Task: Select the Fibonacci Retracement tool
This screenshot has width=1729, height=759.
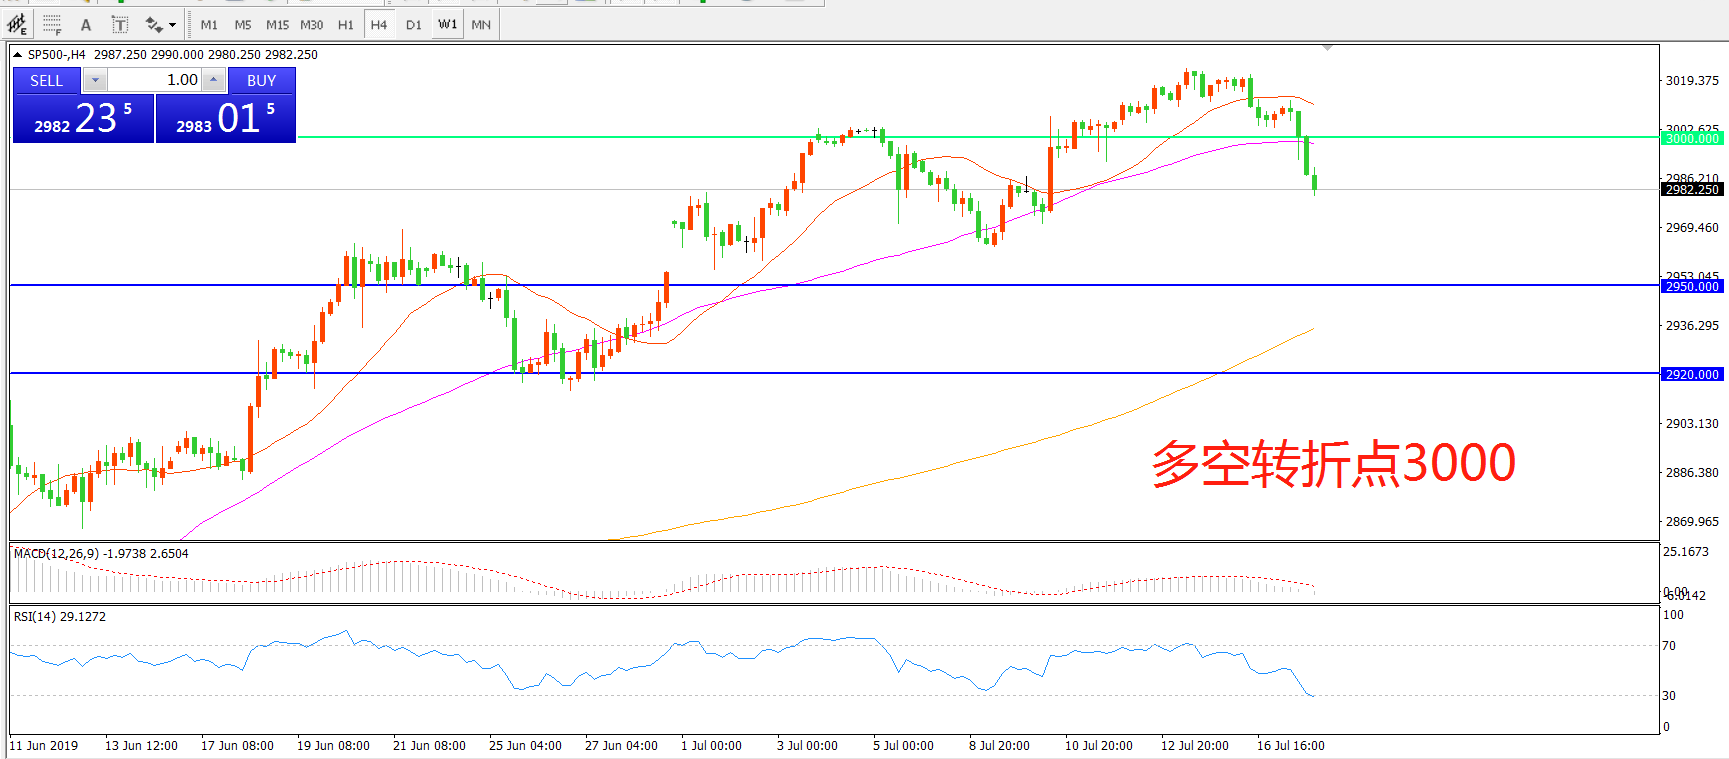Action: click(52, 25)
